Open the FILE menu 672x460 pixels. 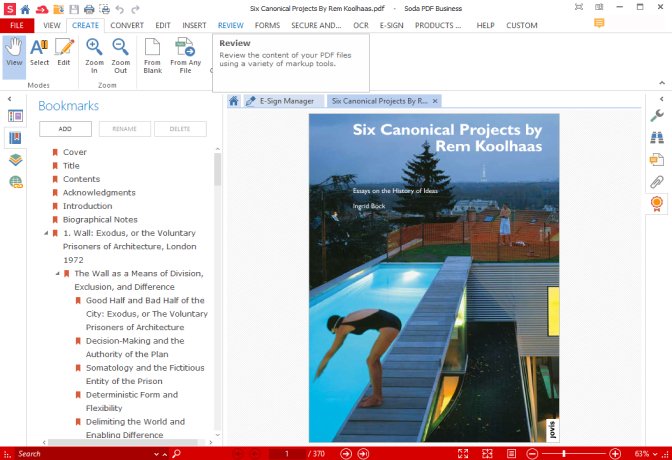tap(17, 25)
